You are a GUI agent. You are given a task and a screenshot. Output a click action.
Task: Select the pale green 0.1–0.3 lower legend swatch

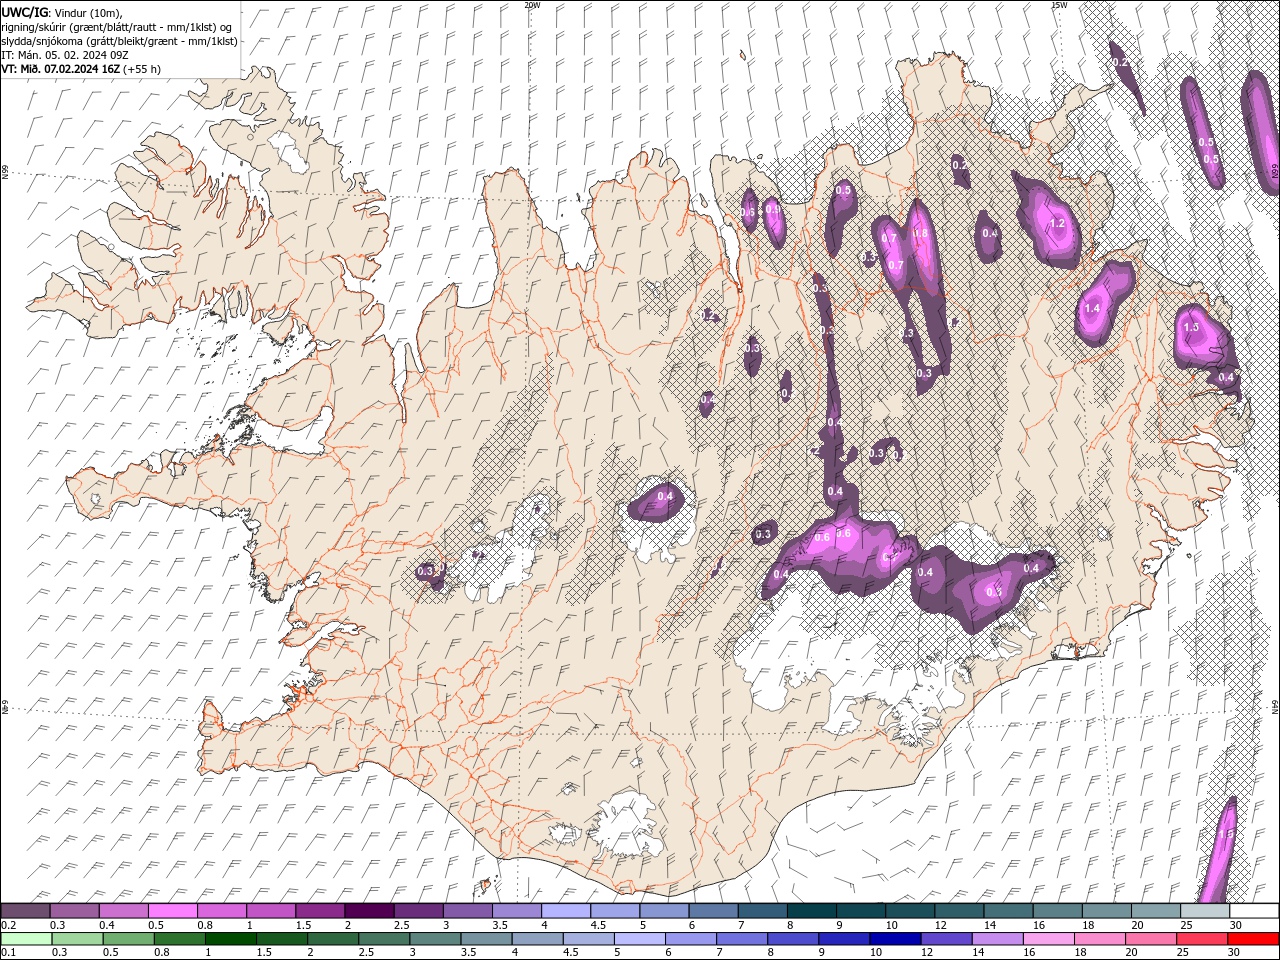[x=27, y=939]
